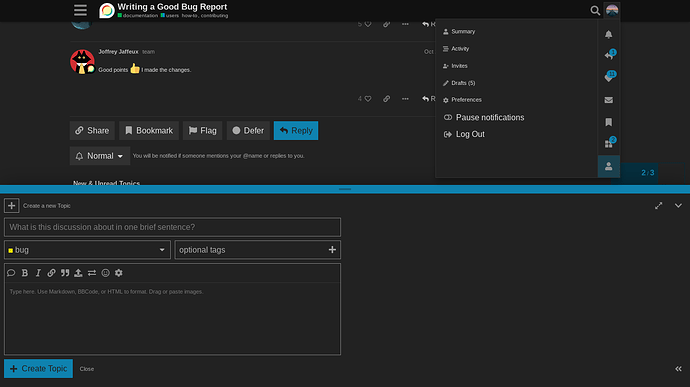Open the likes tab with 11 badge

click(x=609, y=77)
